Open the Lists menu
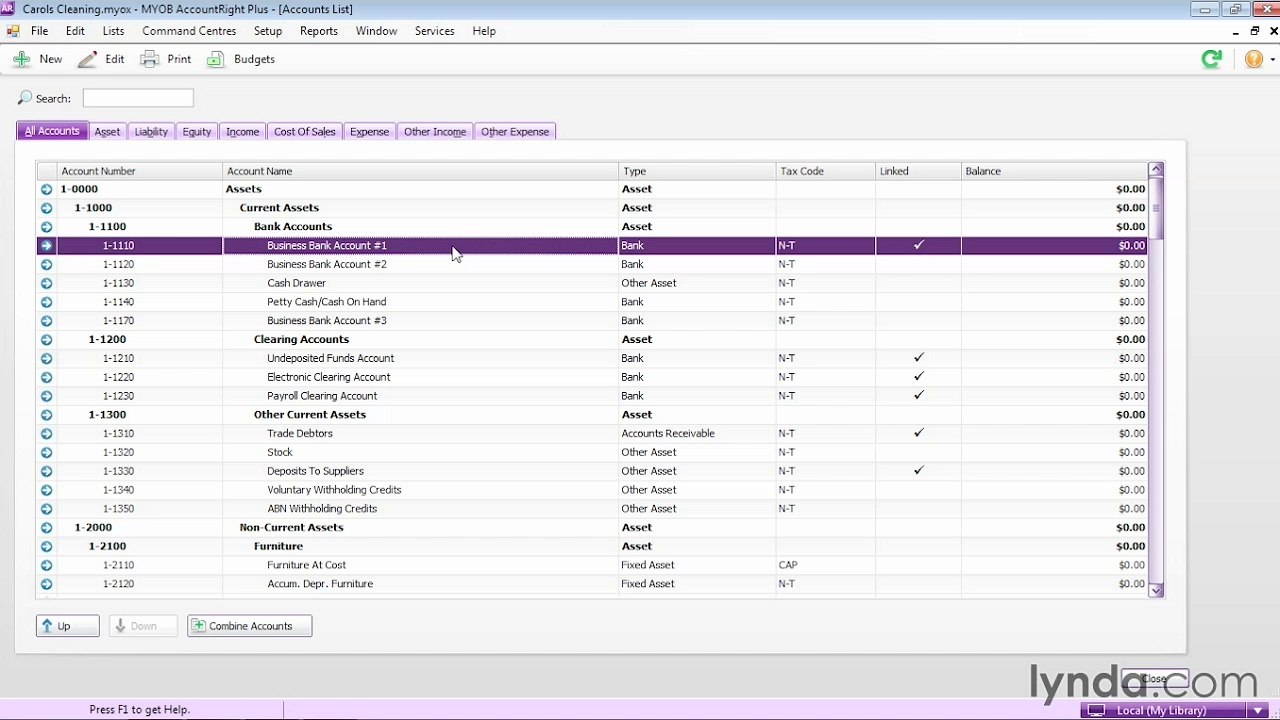Screen dimensions: 1280x720 (x=113, y=31)
